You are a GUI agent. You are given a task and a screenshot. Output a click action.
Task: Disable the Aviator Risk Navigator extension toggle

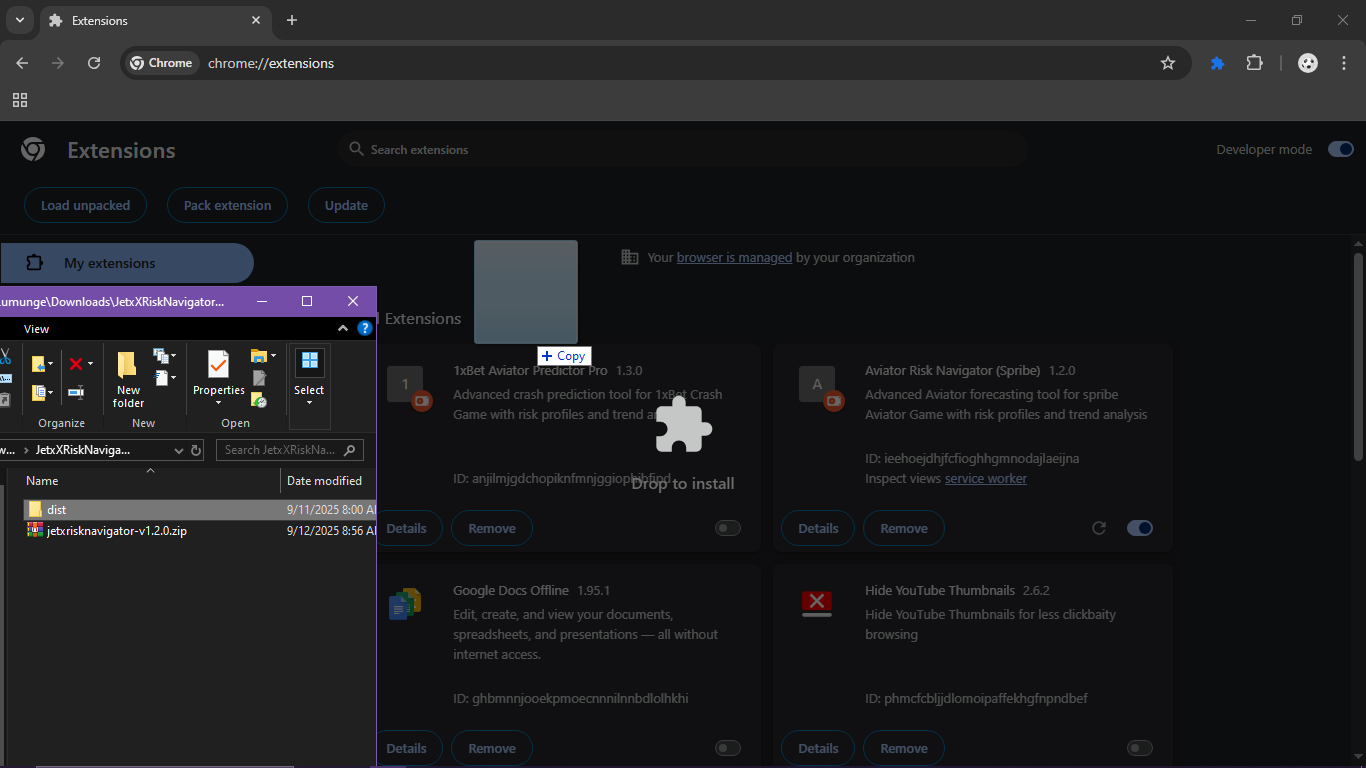click(x=1139, y=528)
